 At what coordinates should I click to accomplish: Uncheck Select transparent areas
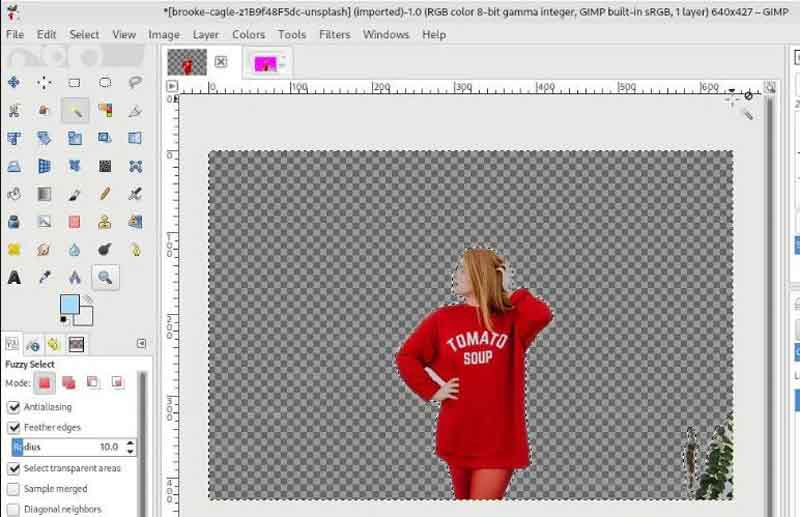click(14, 468)
